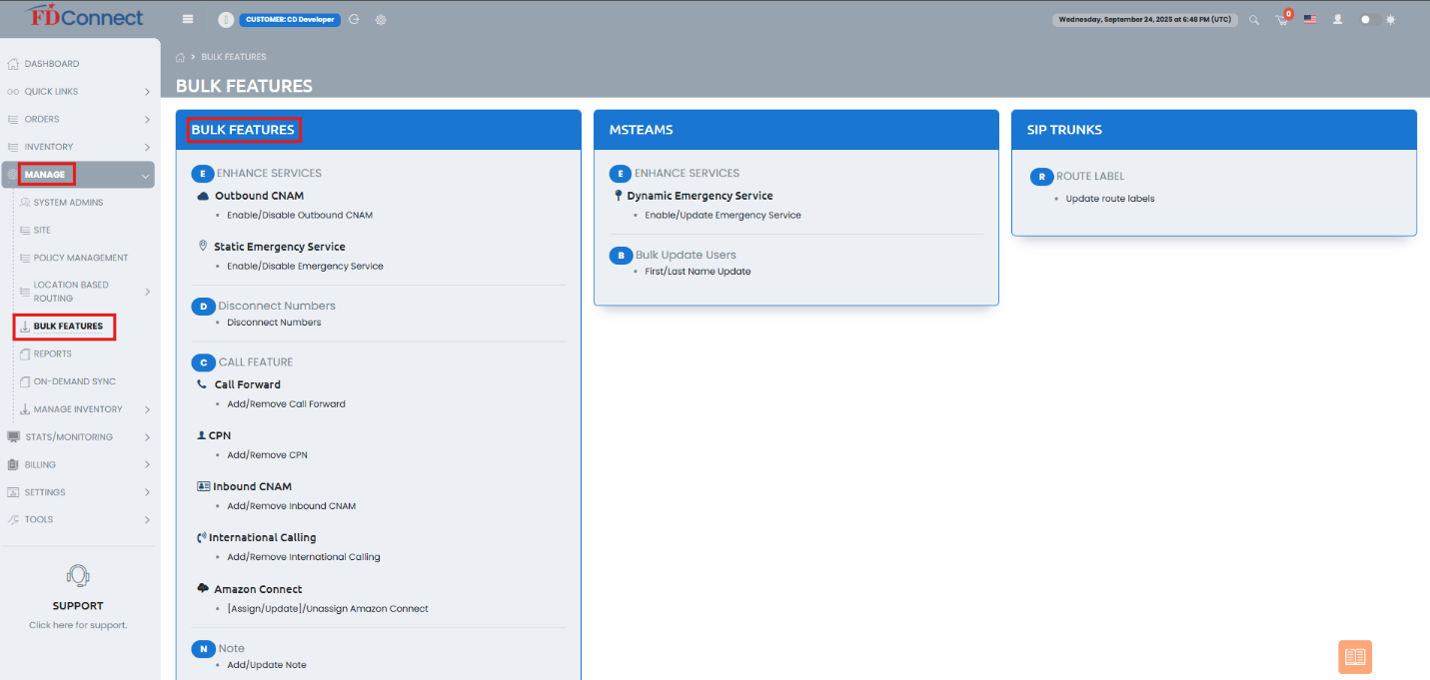The width and height of the screenshot is (1430, 680).
Task: Click Add/Remove Inbound CNAM link
Action: pyautogui.click(x=291, y=506)
